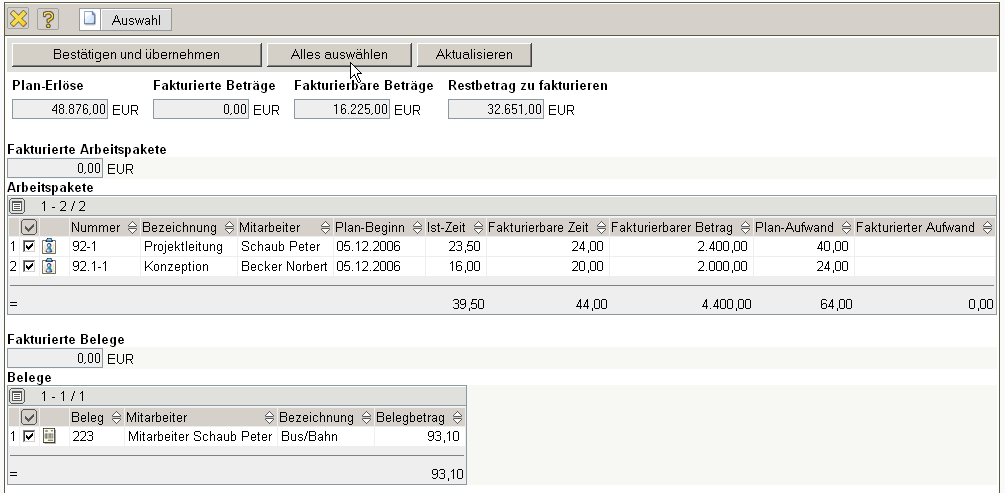
Task: Click the work package icon for Projektleitung
Action: coord(49,246)
